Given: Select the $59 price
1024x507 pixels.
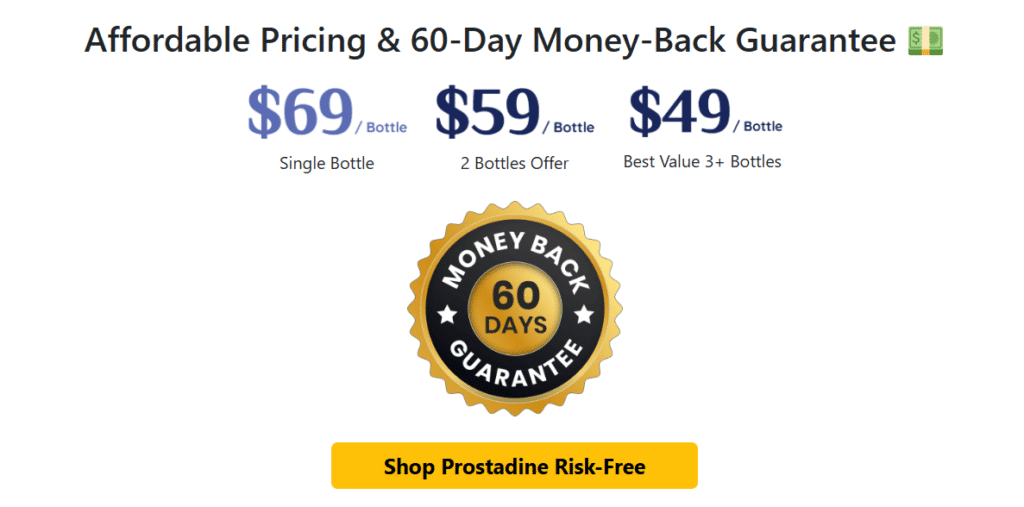Looking at the screenshot, I should [487, 112].
